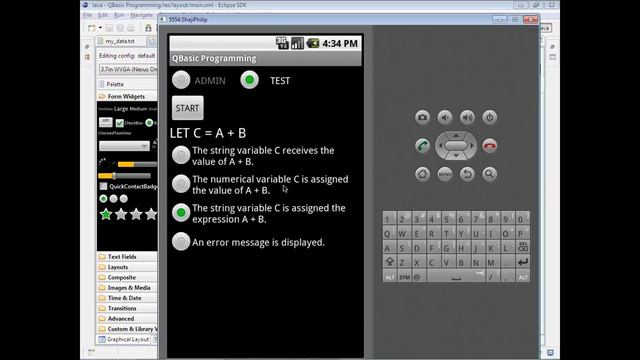Click the green radio button widget in palette
This screenshot has width=640, height=360.
(149, 122)
